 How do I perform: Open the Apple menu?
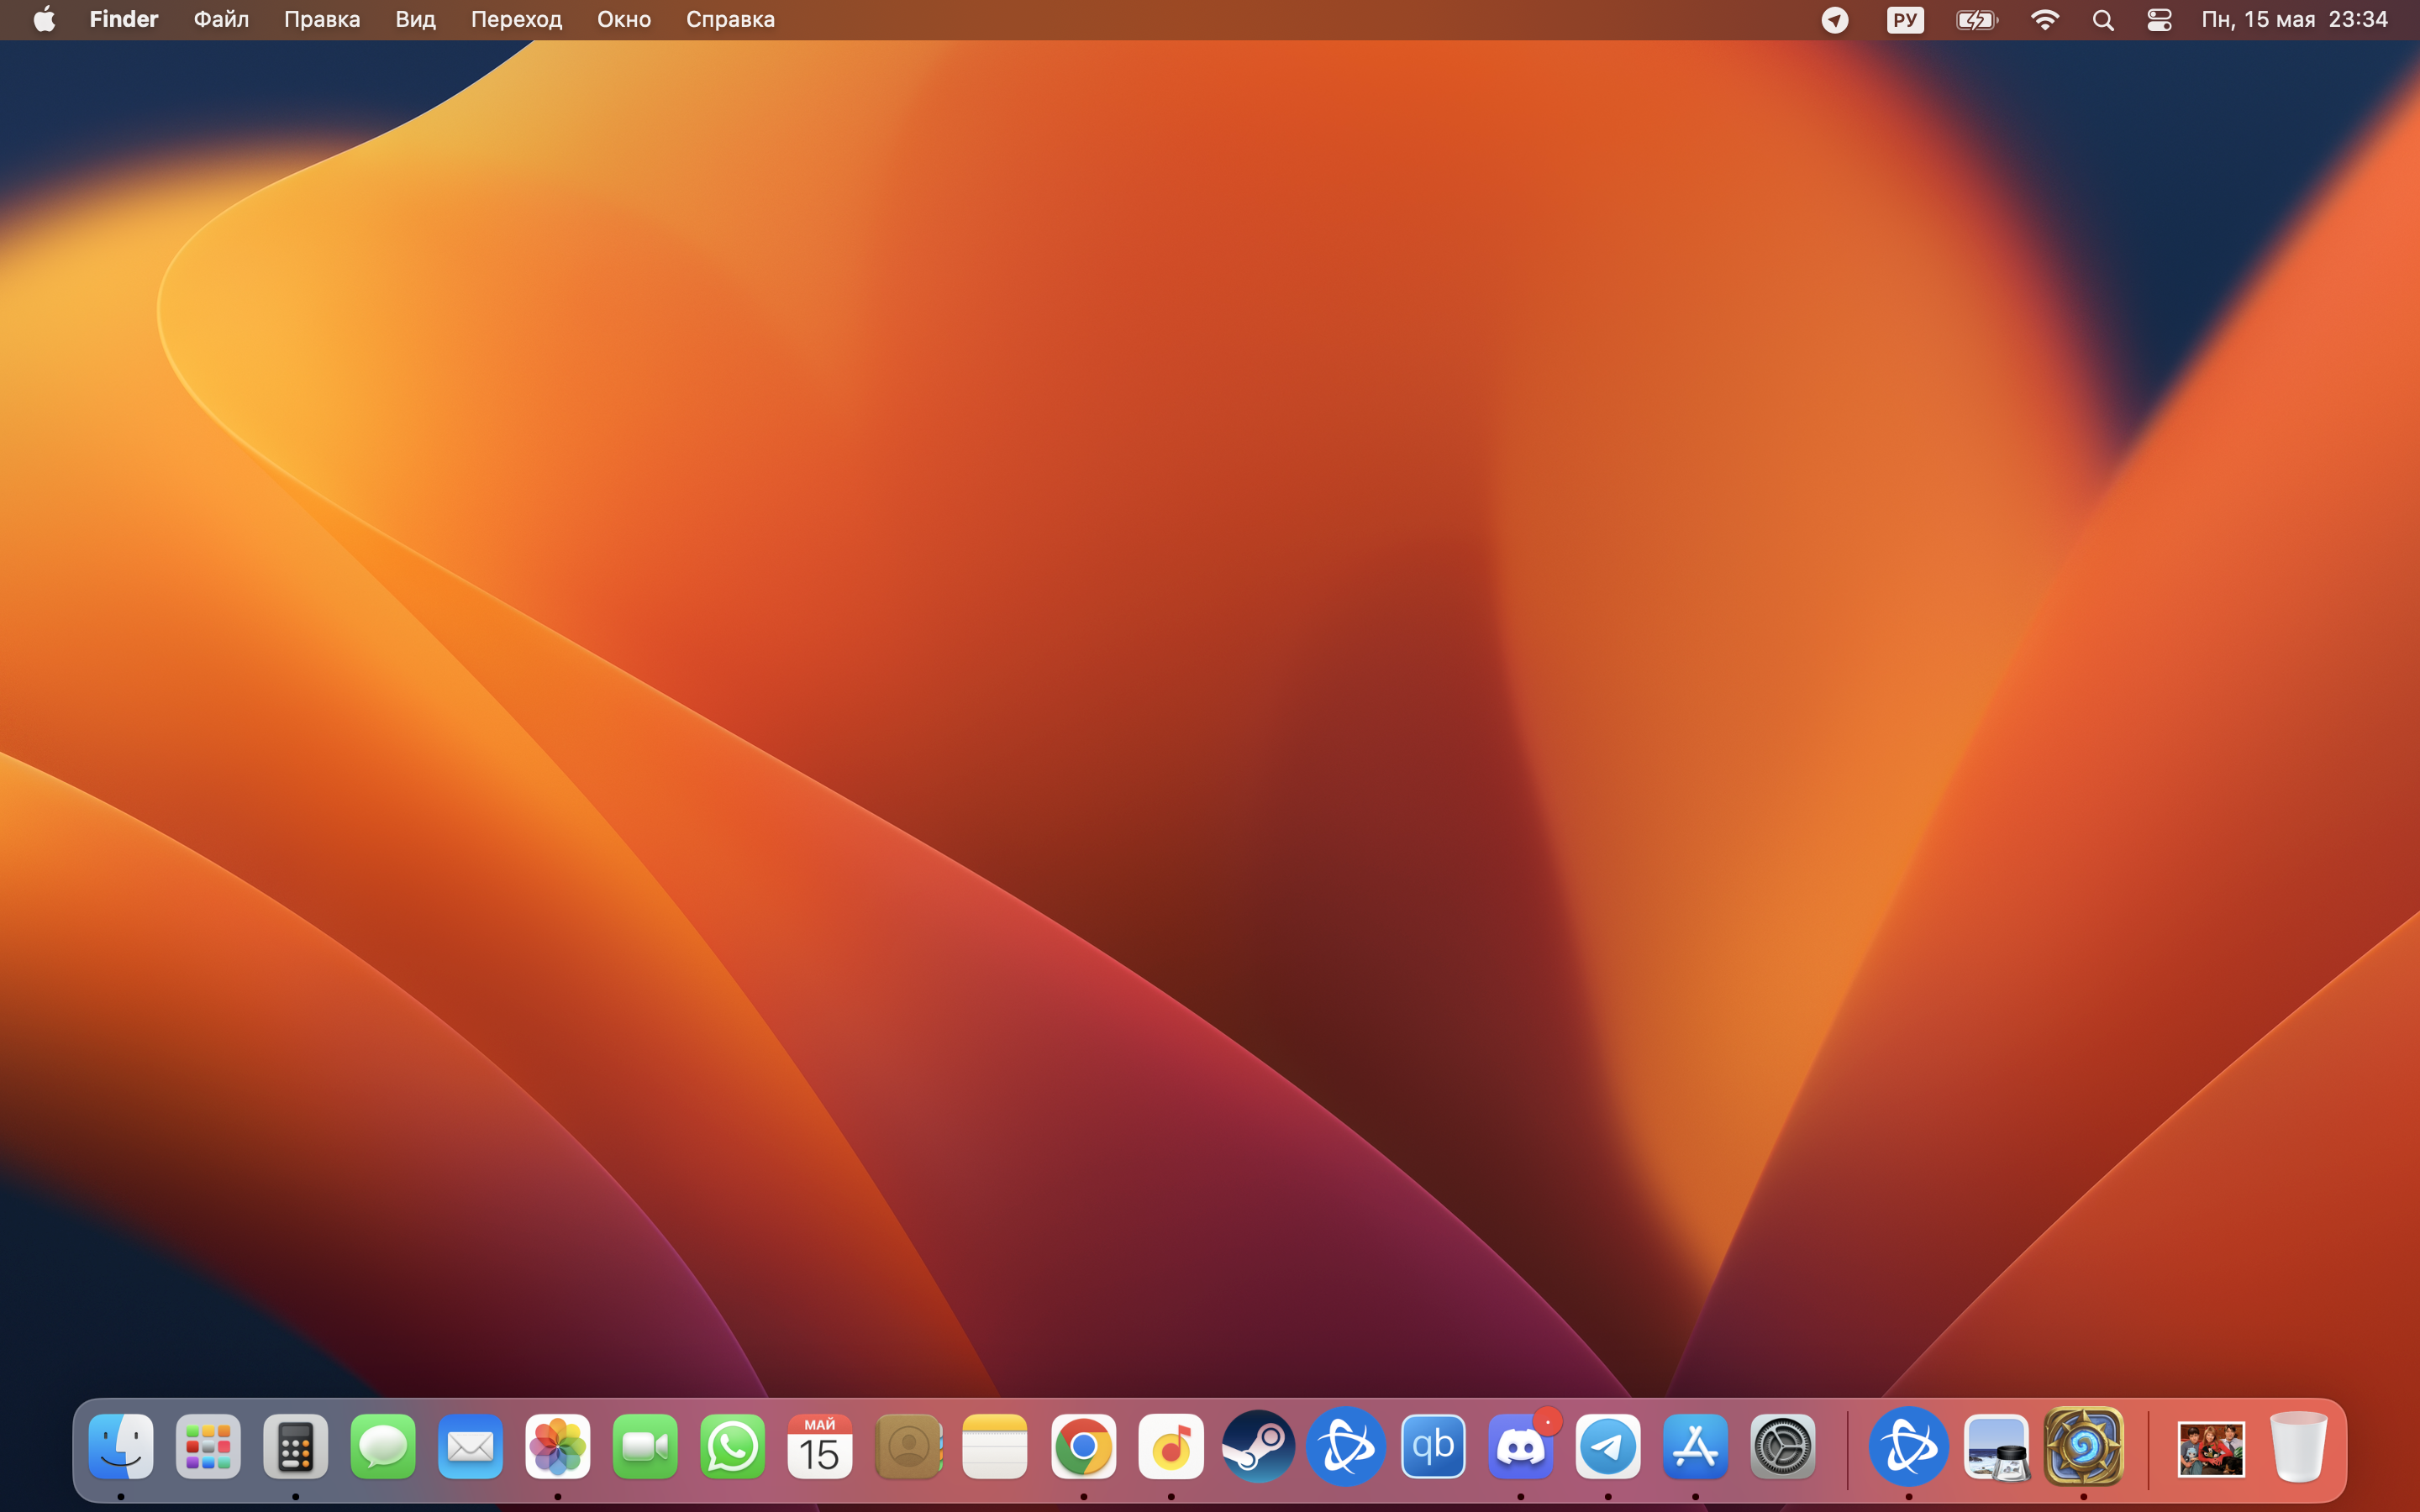[44, 19]
